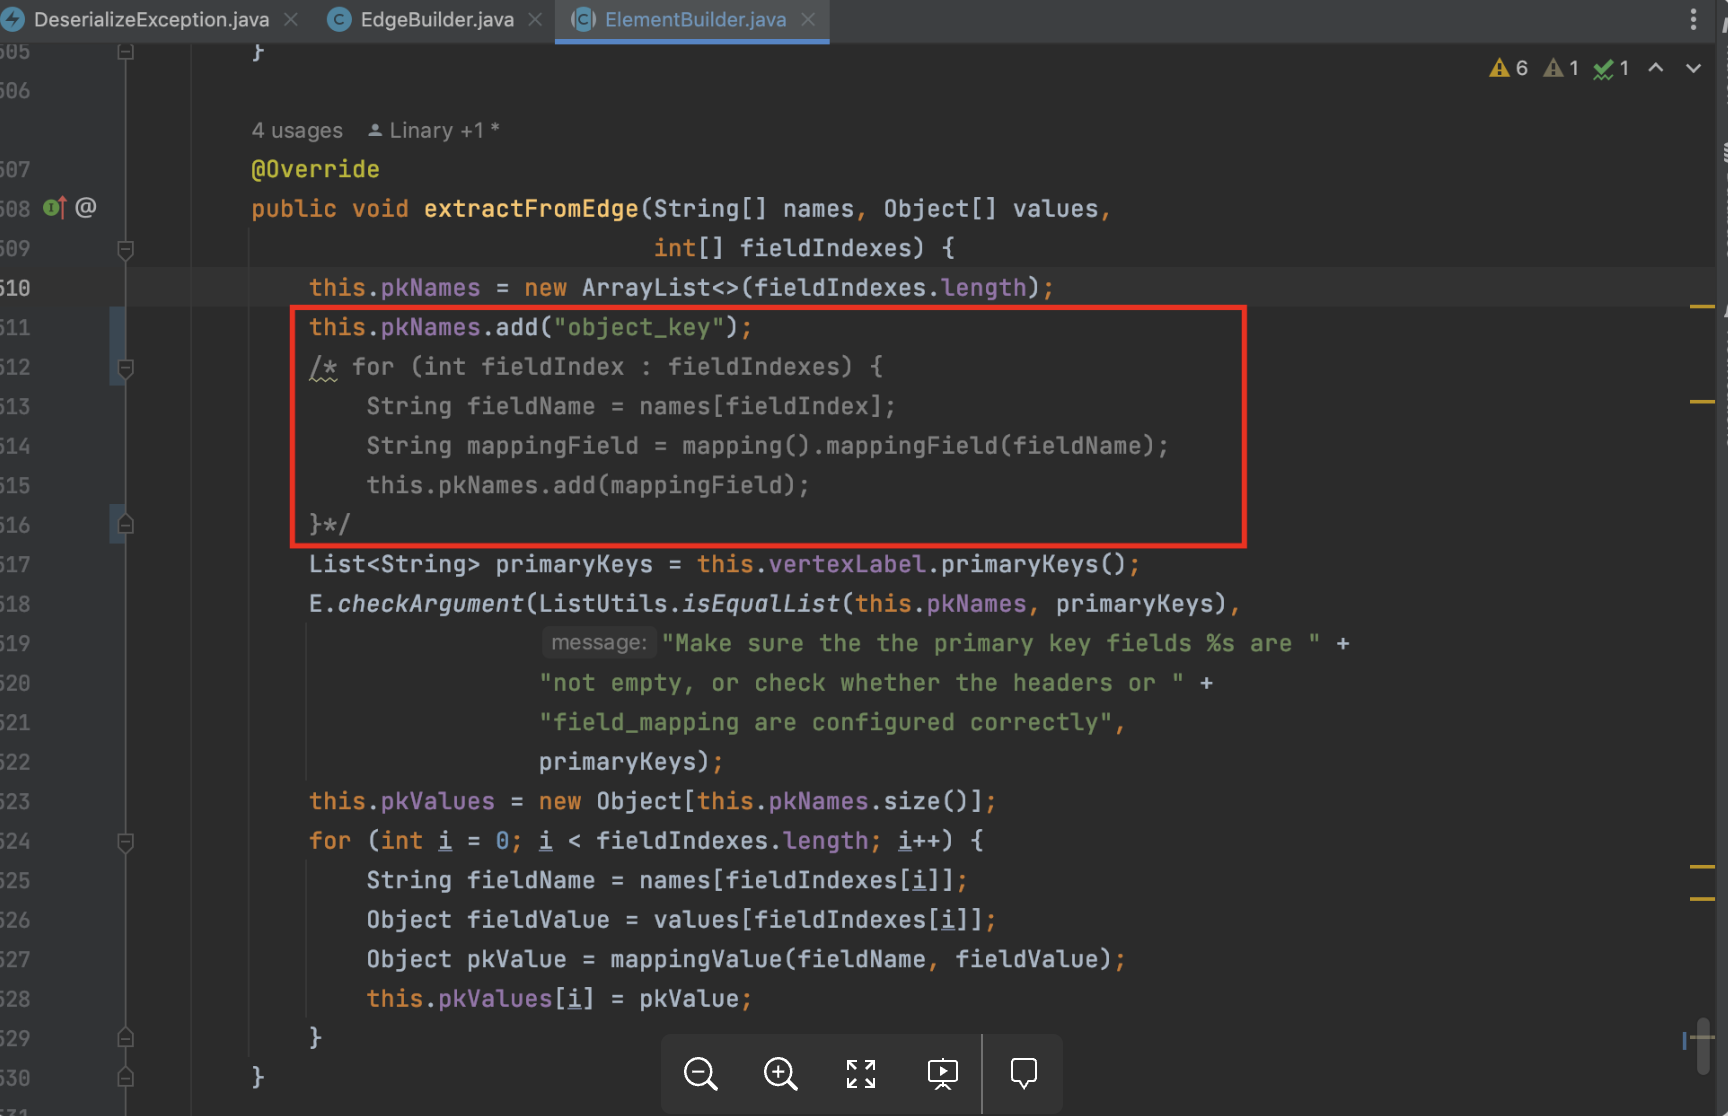Click the fit-to-screen expand icon
Image resolution: width=1728 pixels, height=1116 pixels.
(x=861, y=1074)
